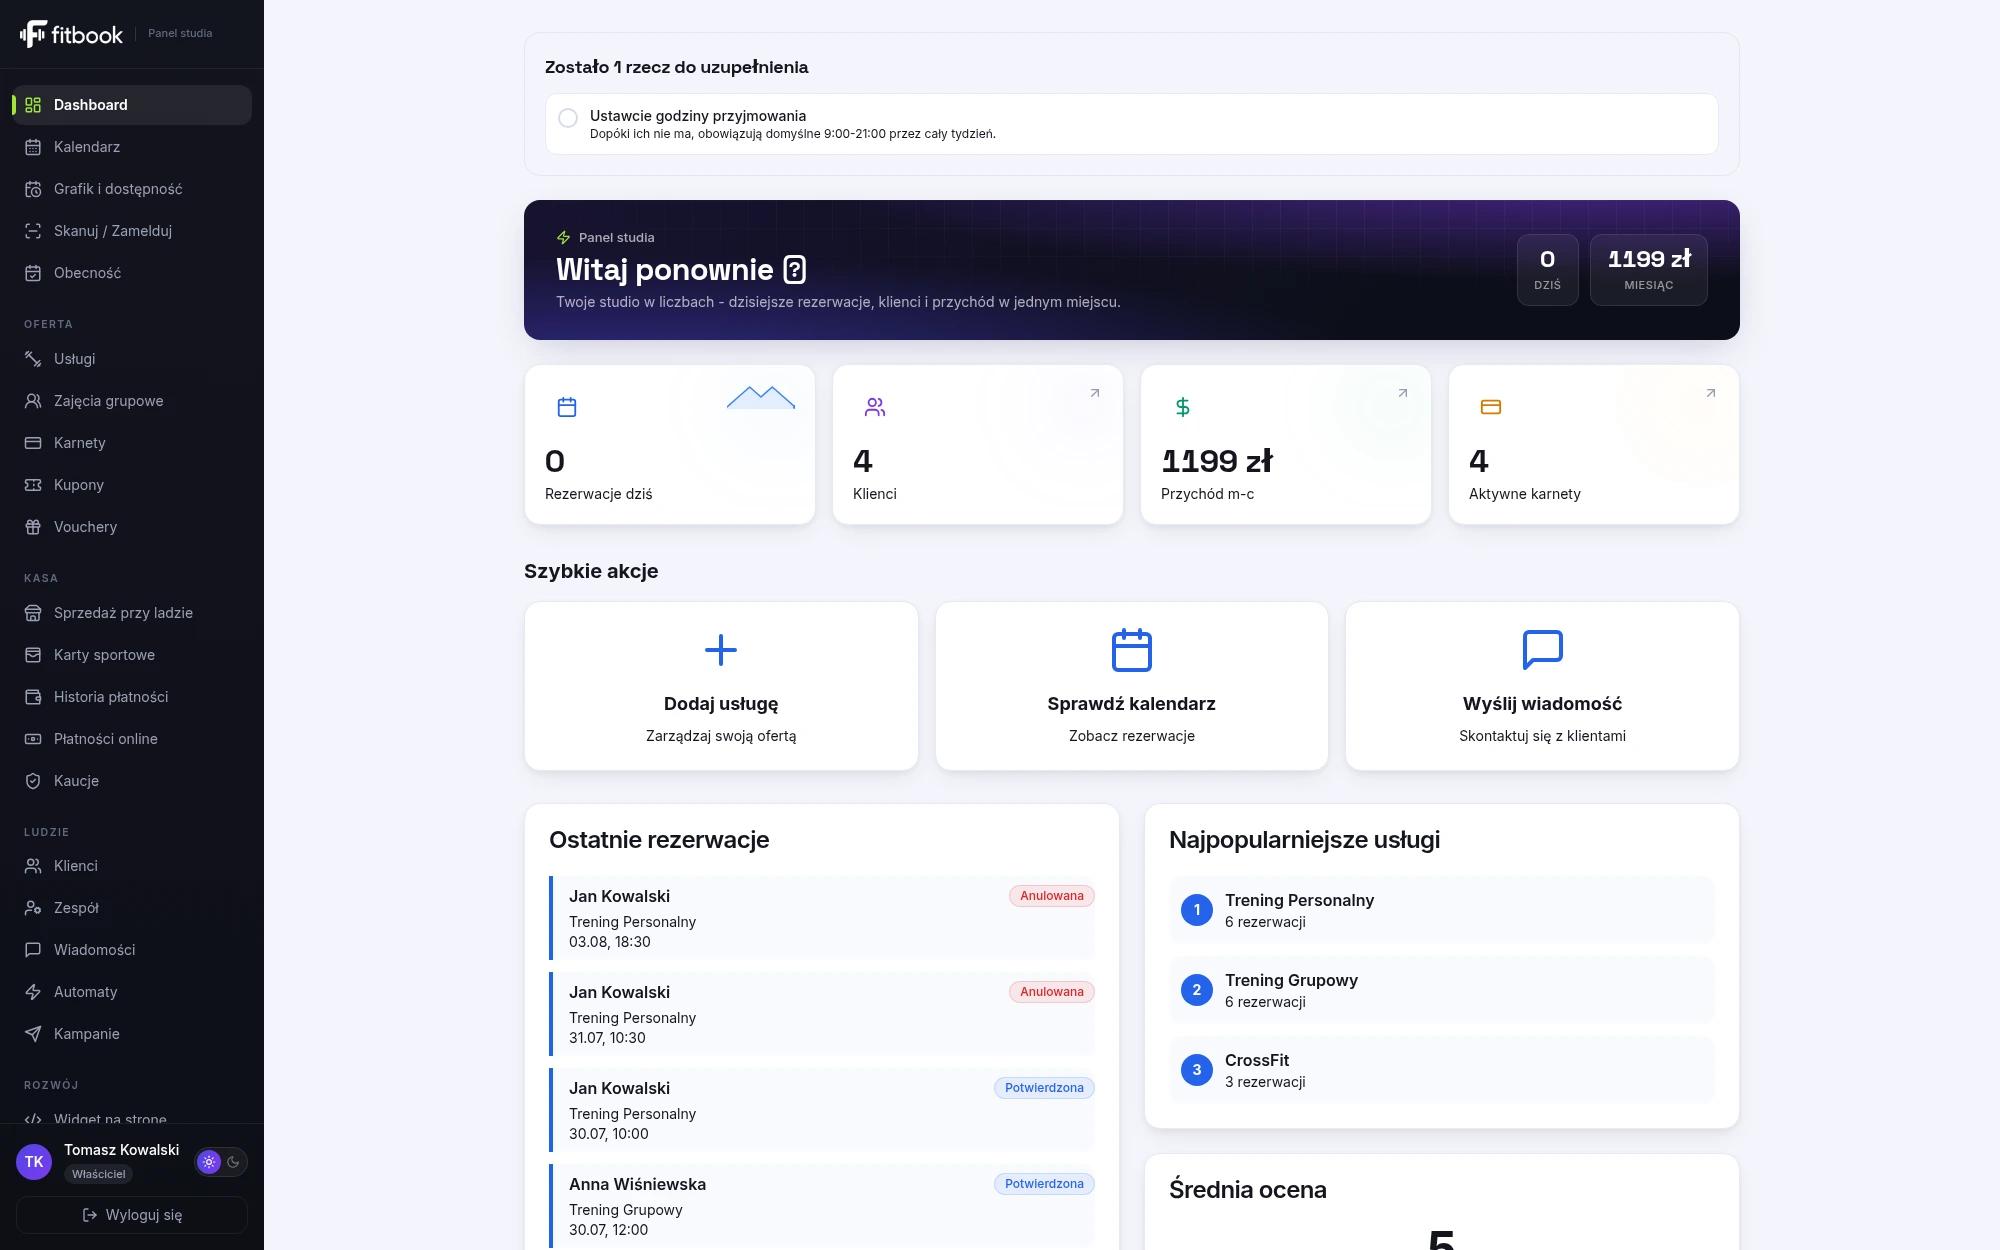The height and width of the screenshot is (1250, 2000).
Task: Open arrow icon on Aktywne karnety card
Action: coord(1711,393)
